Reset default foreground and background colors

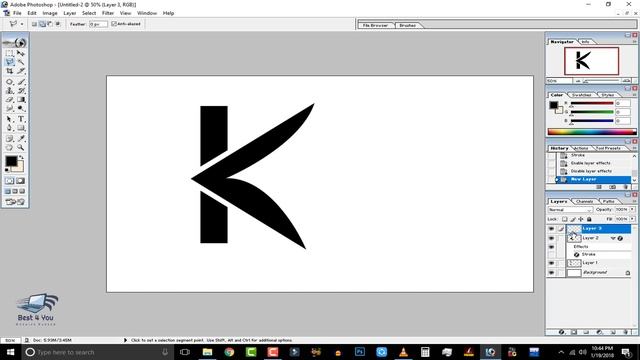pos(7,171)
